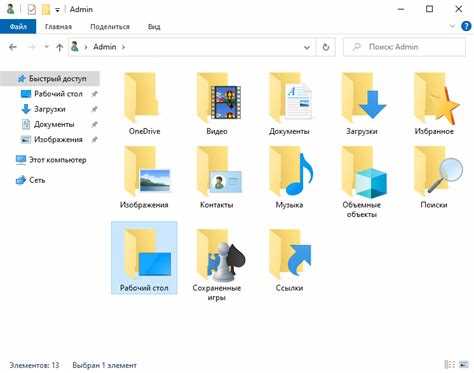474x373 pixels.
Task: Maximize the Admin window
Action: pos(430,9)
